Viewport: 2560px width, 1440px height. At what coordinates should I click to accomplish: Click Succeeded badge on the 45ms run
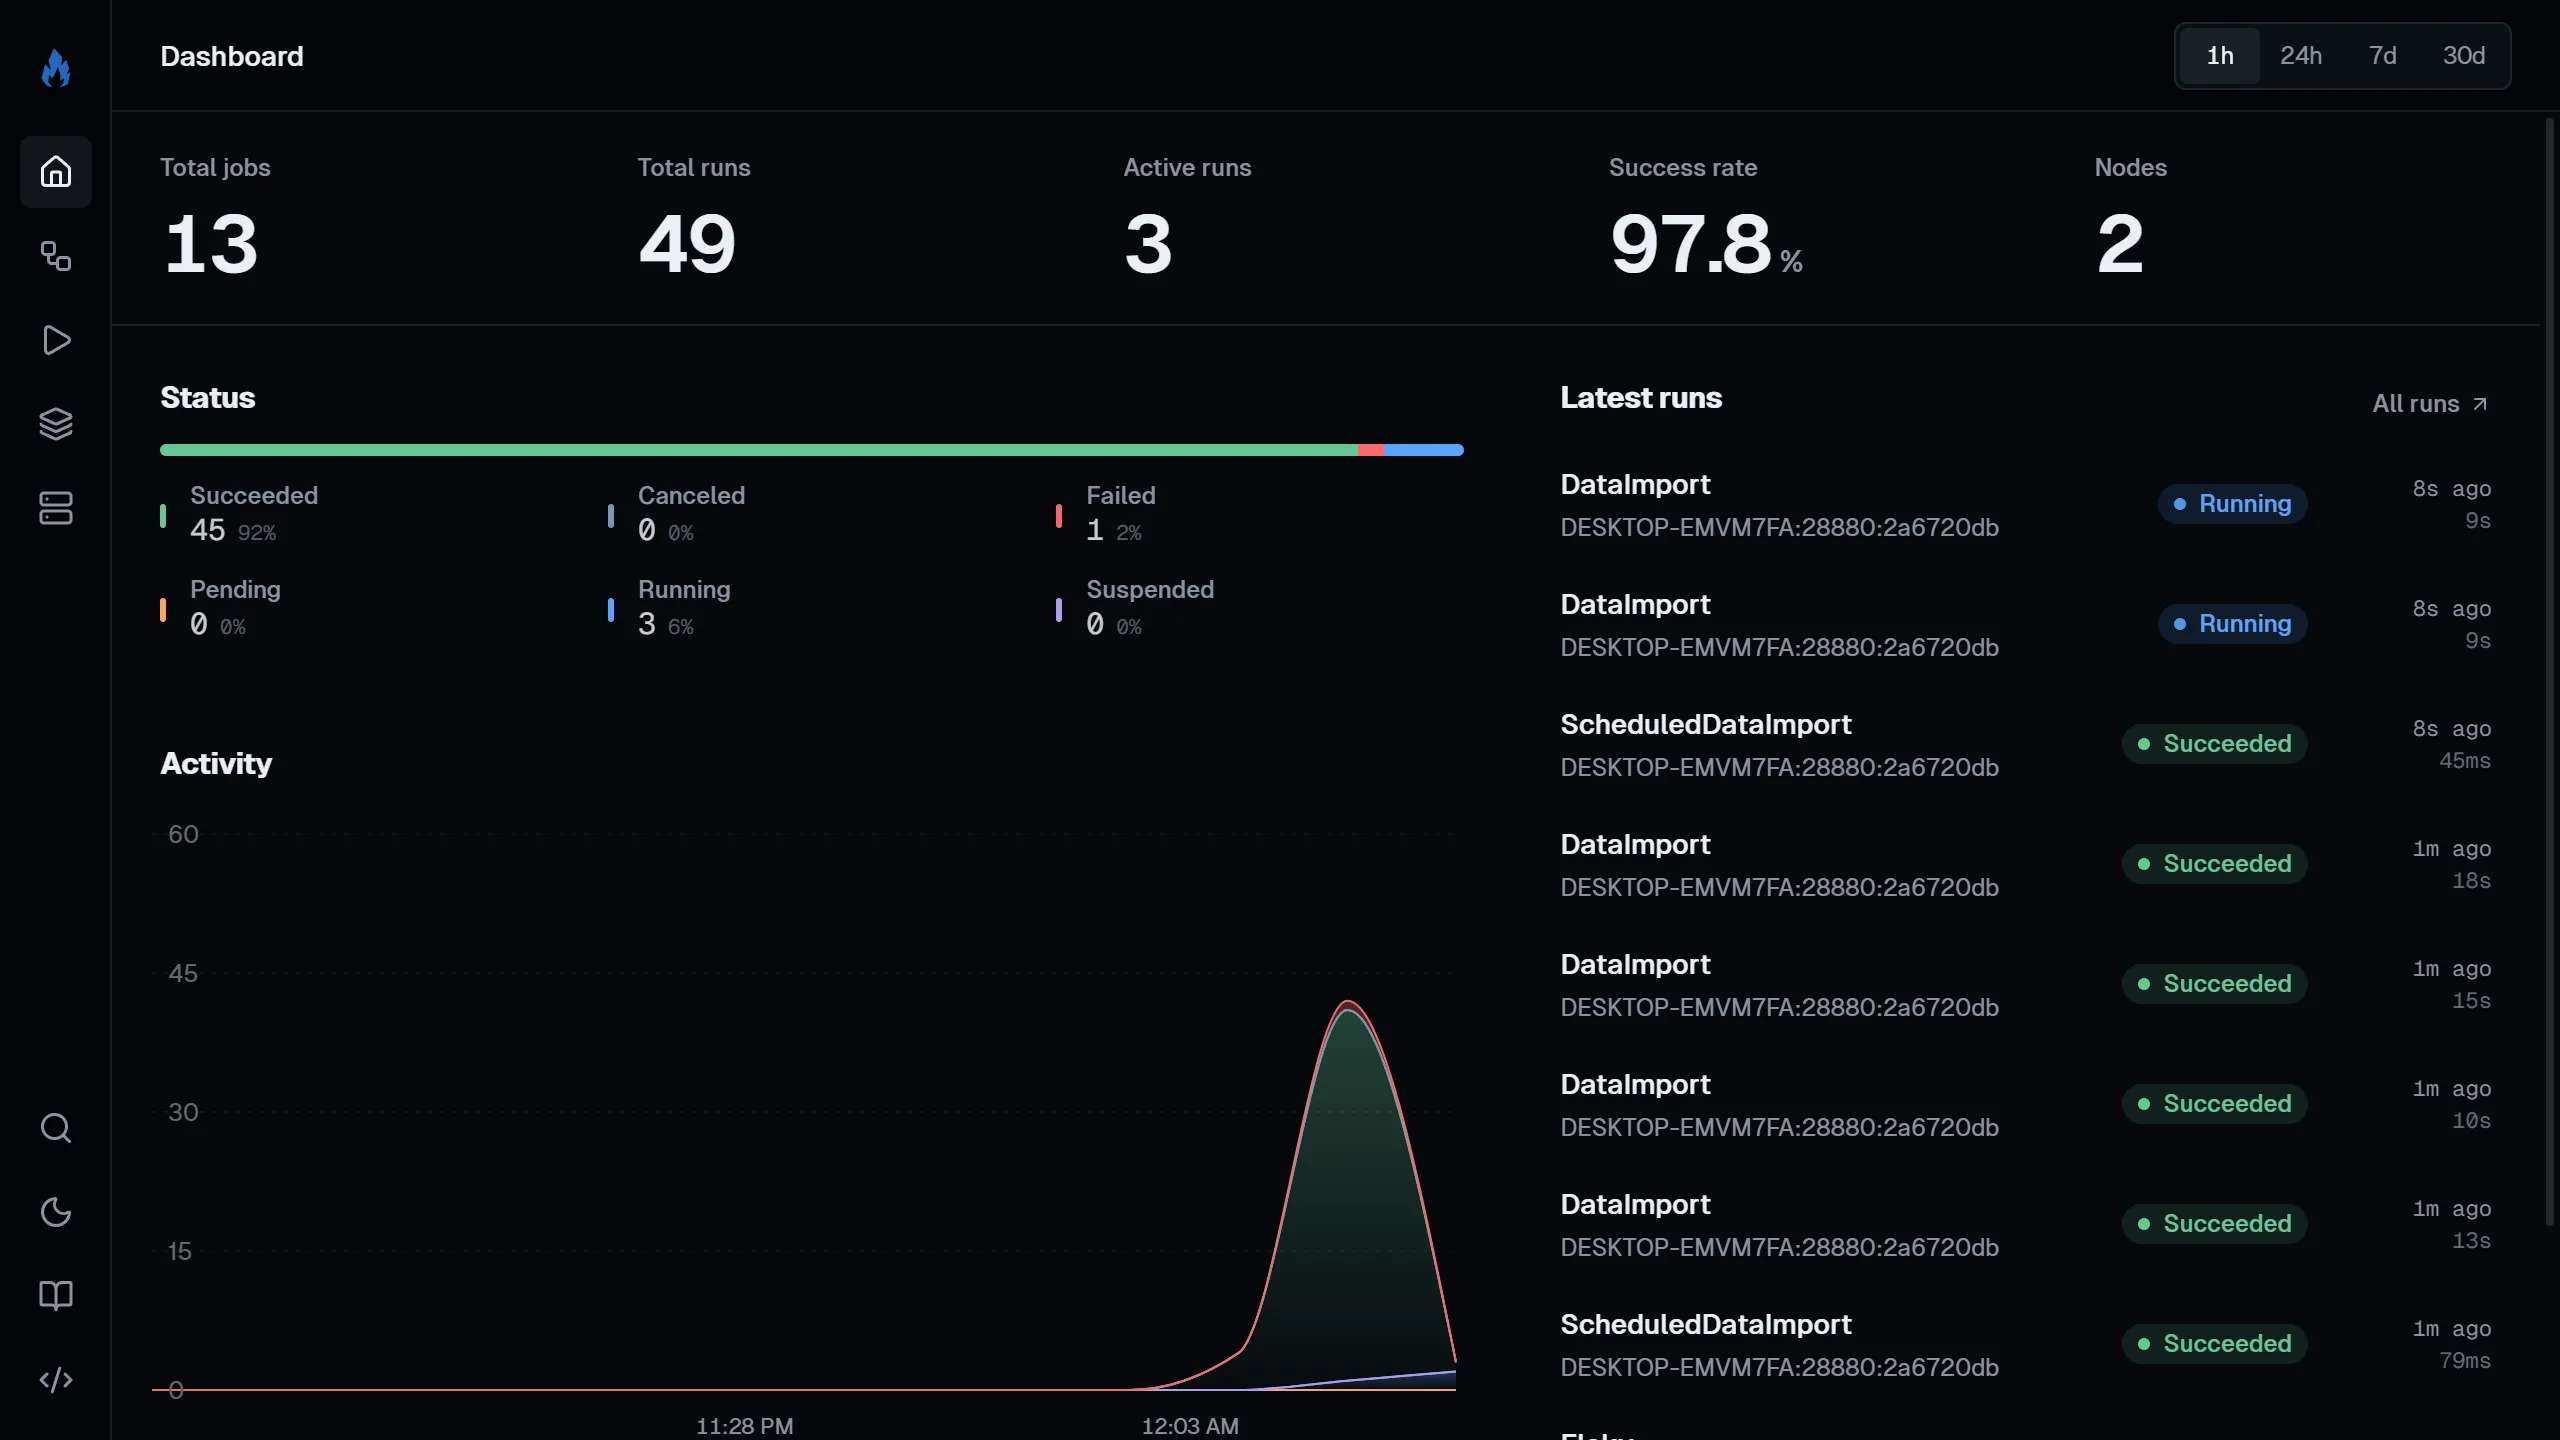coord(2215,744)
